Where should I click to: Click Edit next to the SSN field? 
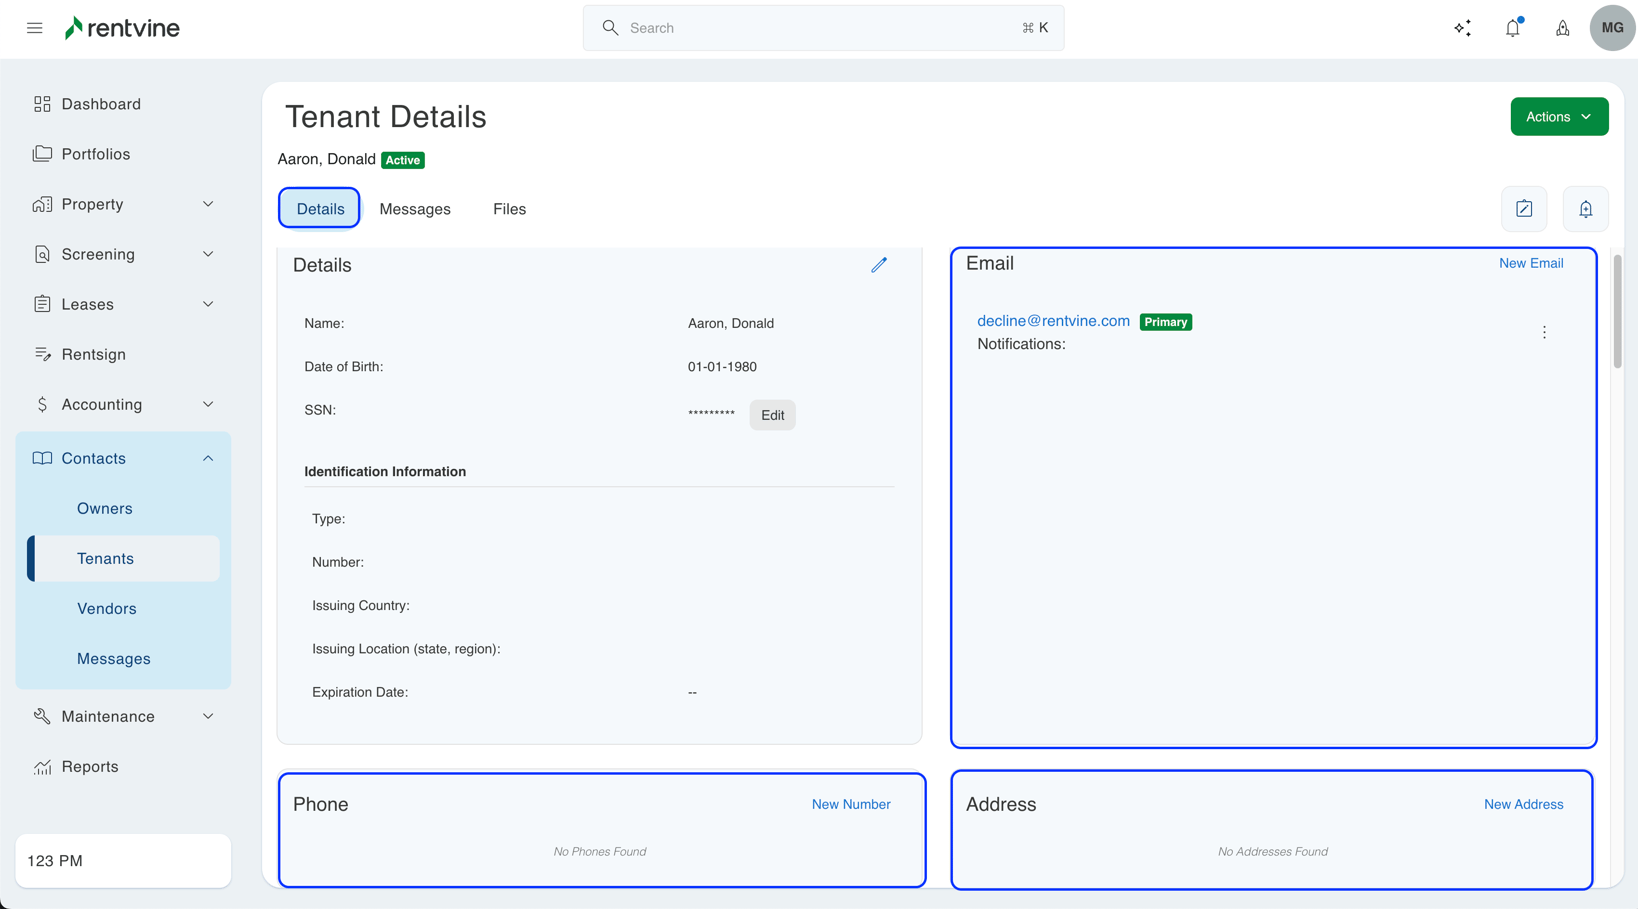[772, 414]
